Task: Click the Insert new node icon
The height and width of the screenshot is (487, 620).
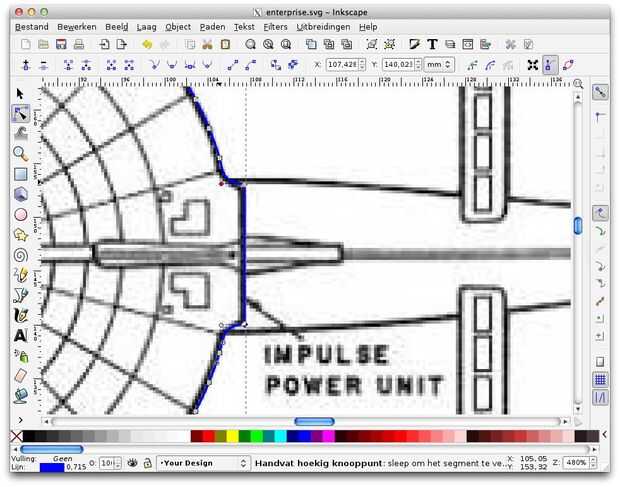Action: point(26,65)
